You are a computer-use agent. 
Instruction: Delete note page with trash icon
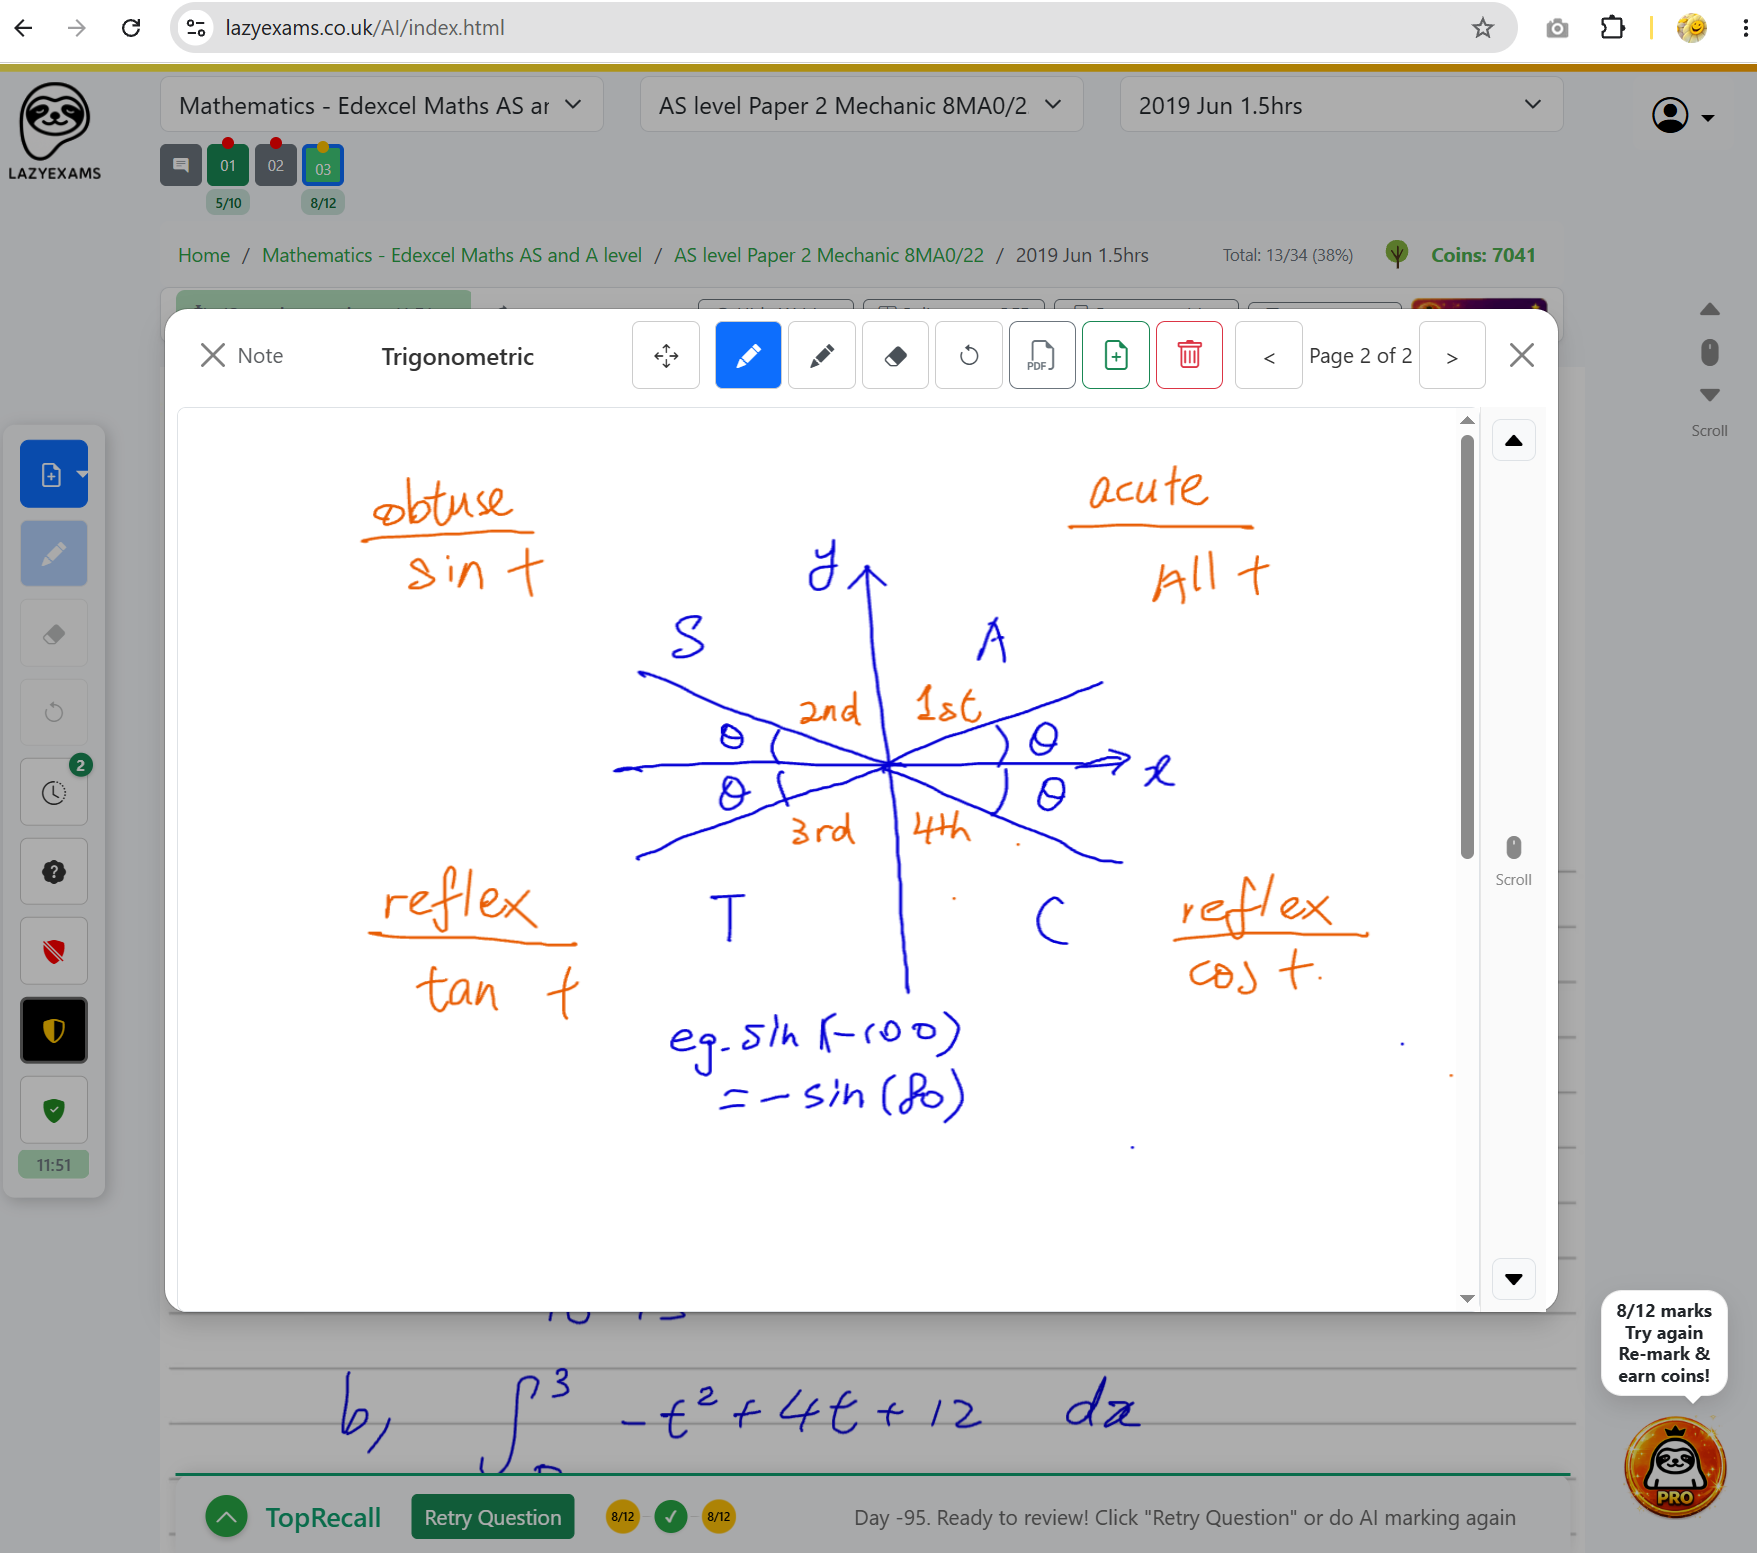(x=1189, y=355)
